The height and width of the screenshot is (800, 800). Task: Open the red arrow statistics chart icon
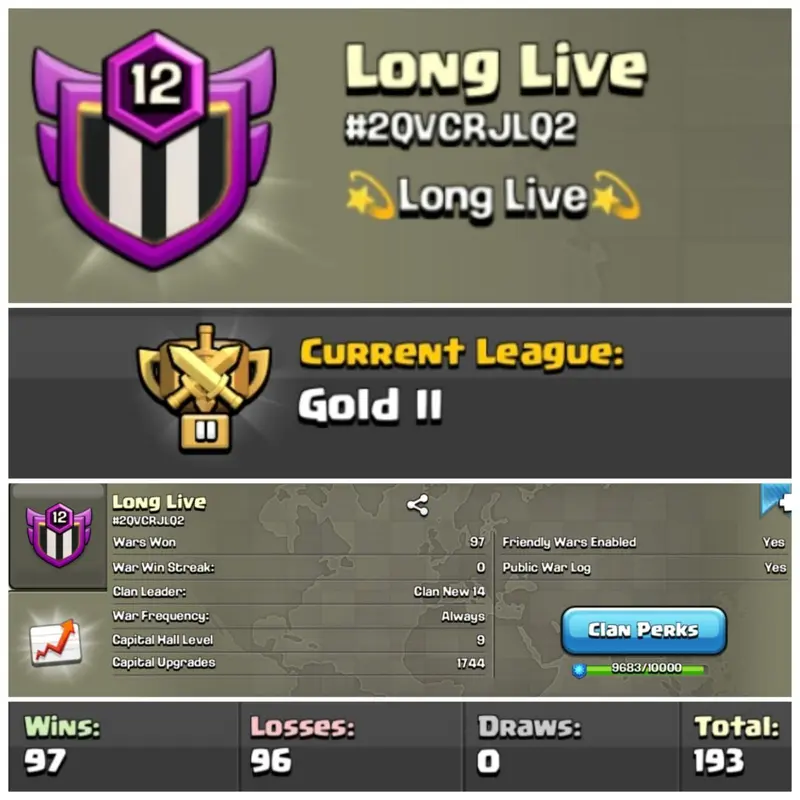56,642
